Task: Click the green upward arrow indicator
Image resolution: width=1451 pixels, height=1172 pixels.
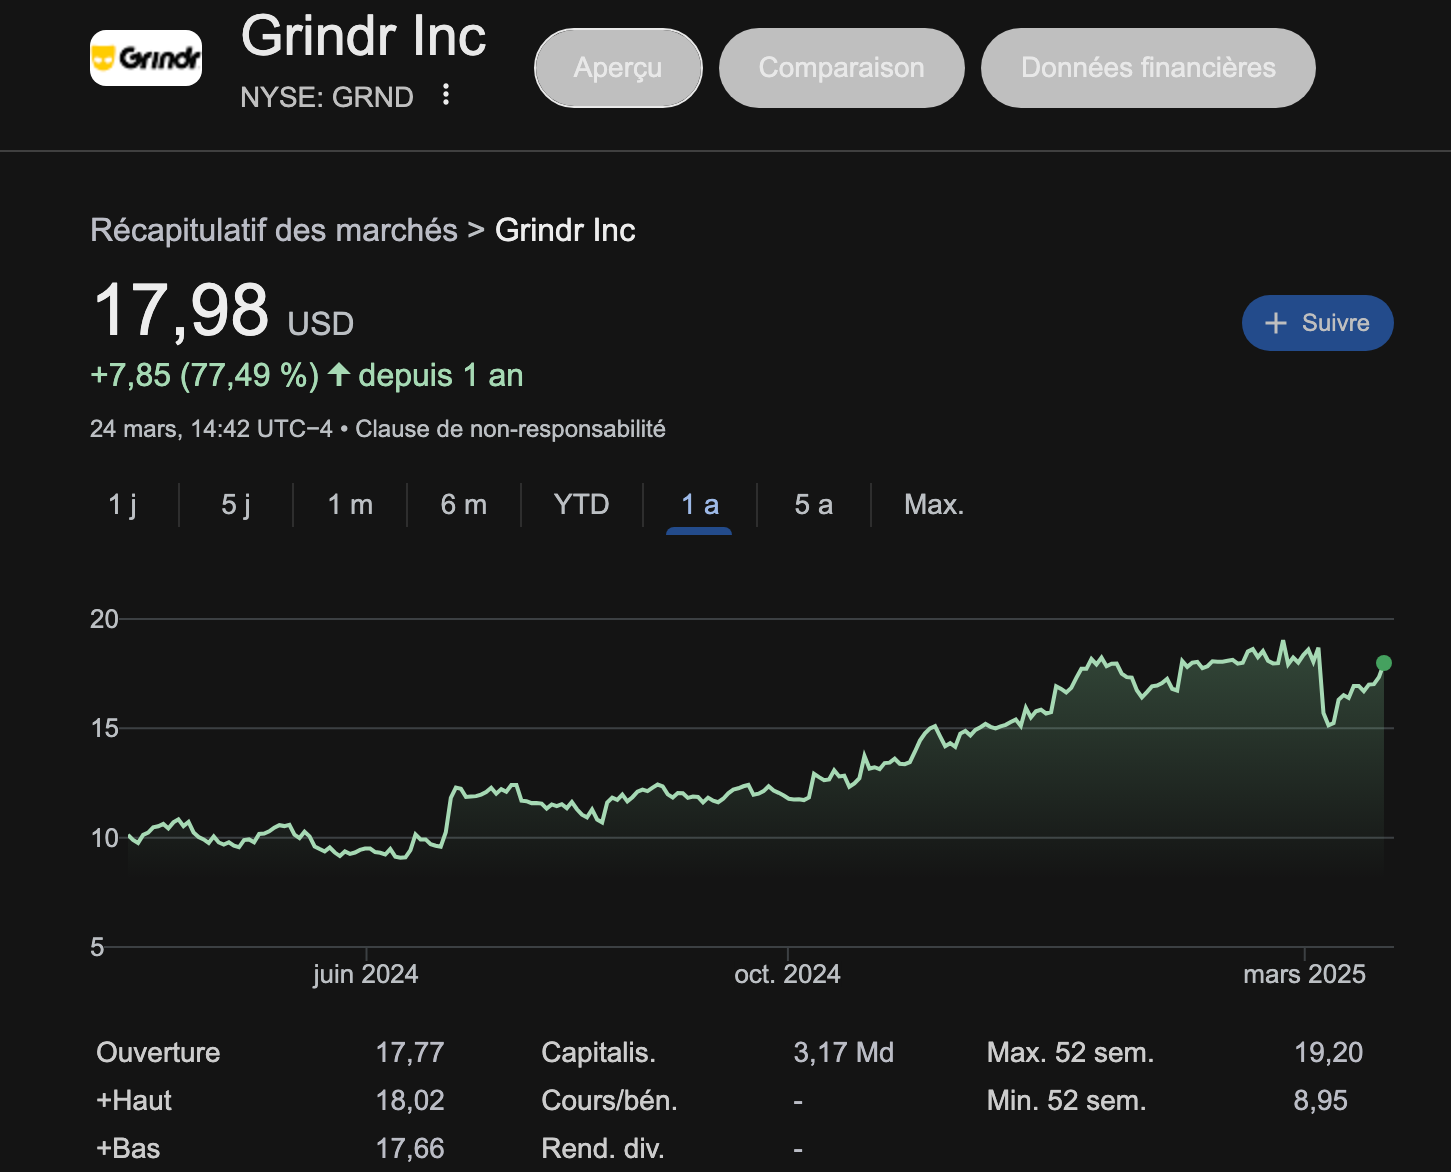Action: [339, 375]
